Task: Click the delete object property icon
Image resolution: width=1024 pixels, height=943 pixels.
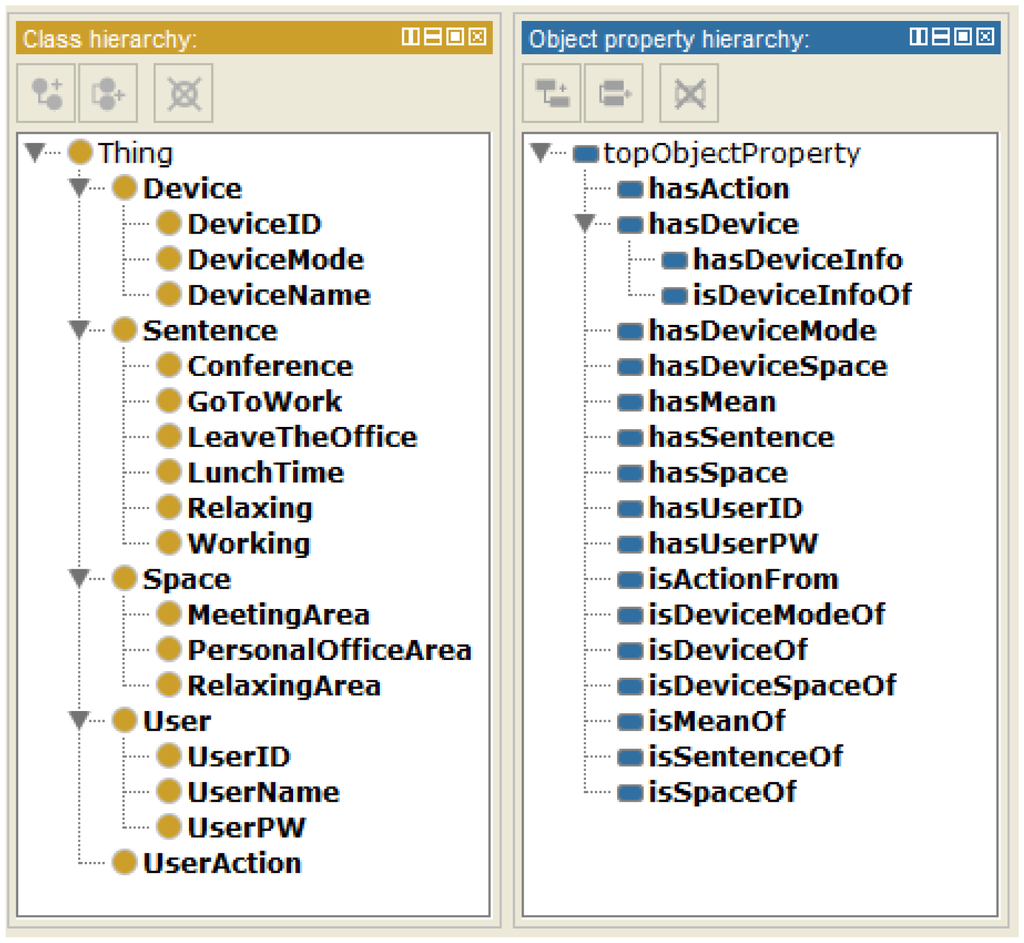Action: [x=689, y=95]
